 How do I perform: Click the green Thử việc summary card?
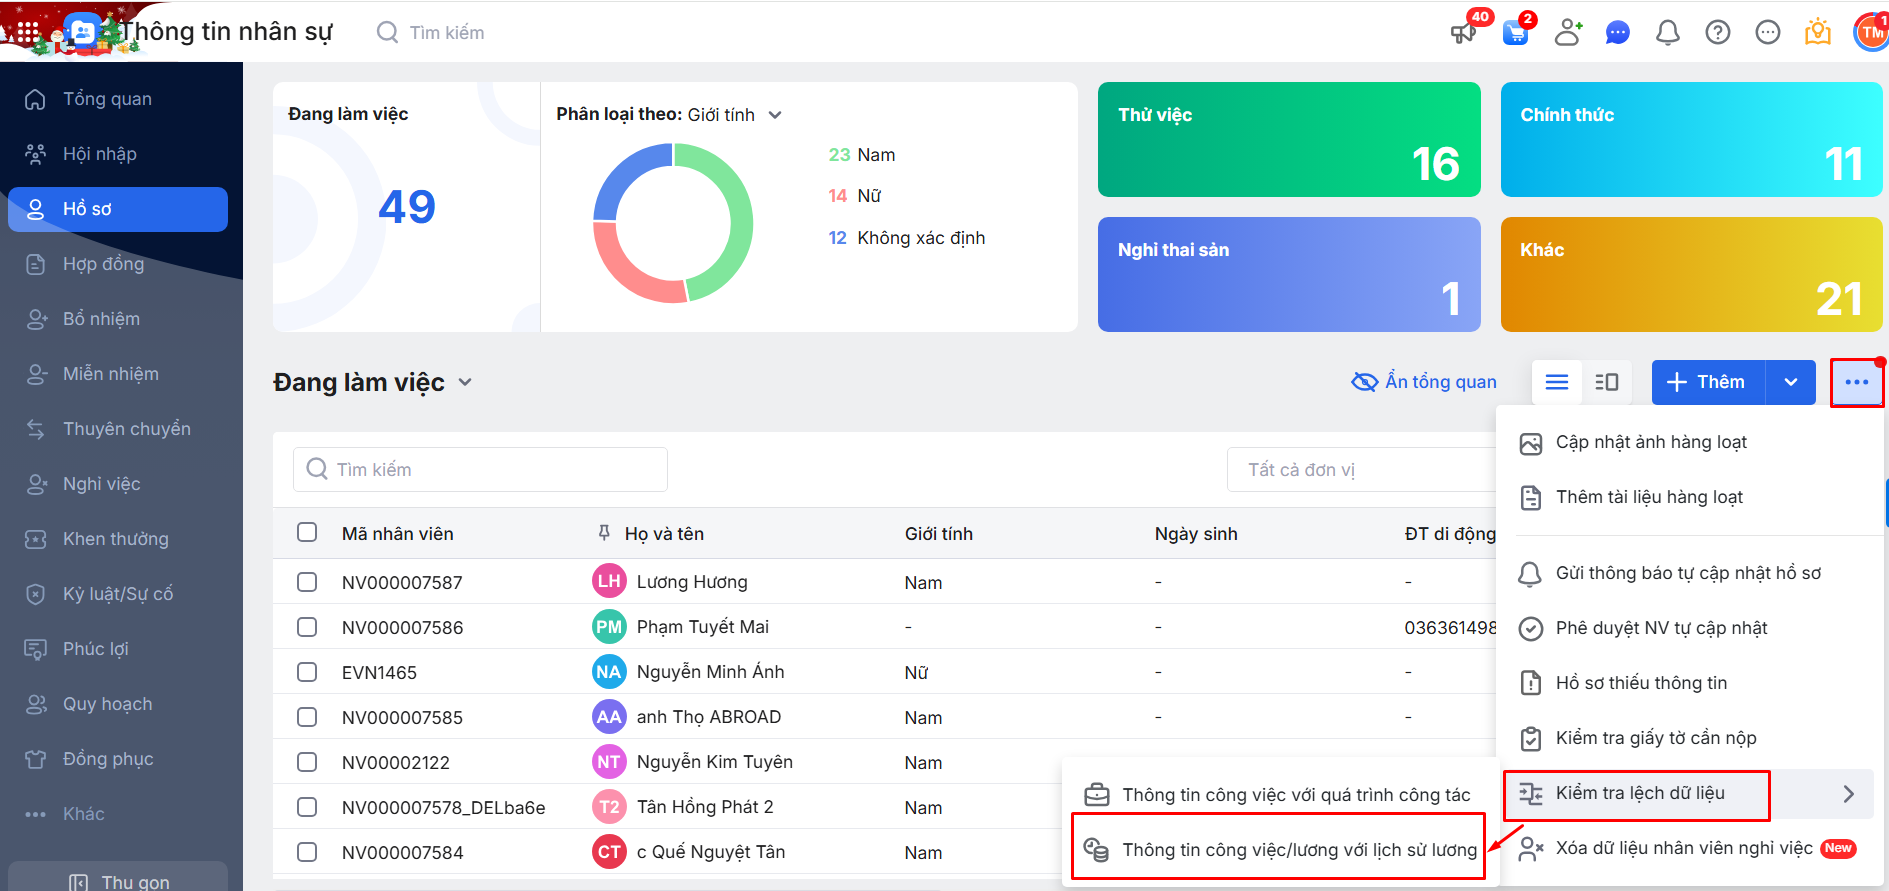[x=1288, y=139]
